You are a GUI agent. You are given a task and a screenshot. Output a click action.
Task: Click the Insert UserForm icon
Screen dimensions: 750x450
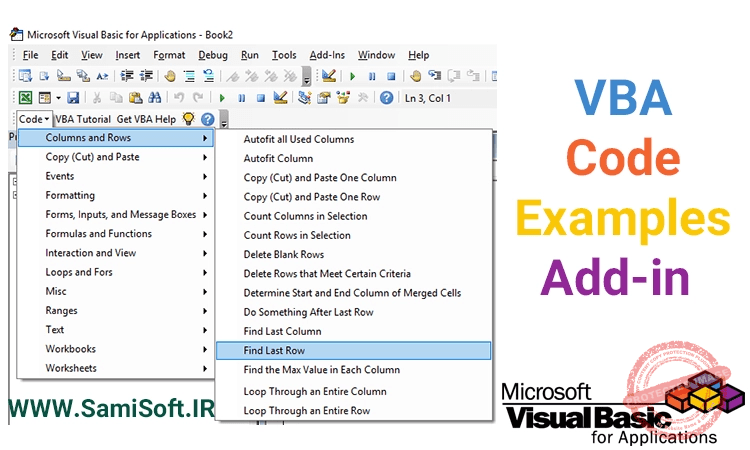[x=44, y=98]
